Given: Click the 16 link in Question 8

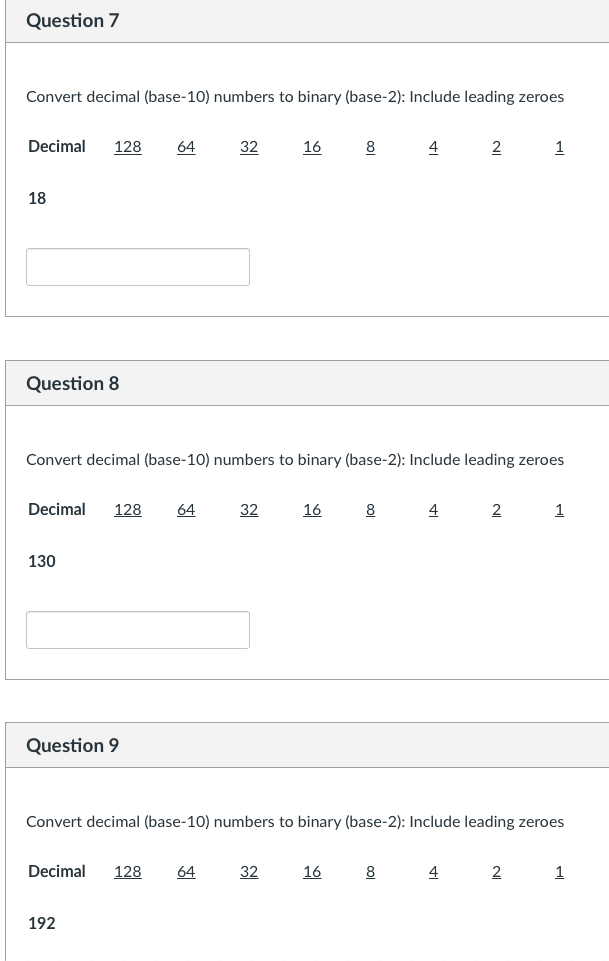Looking at the screenshot, I should [x=311, y=509].
